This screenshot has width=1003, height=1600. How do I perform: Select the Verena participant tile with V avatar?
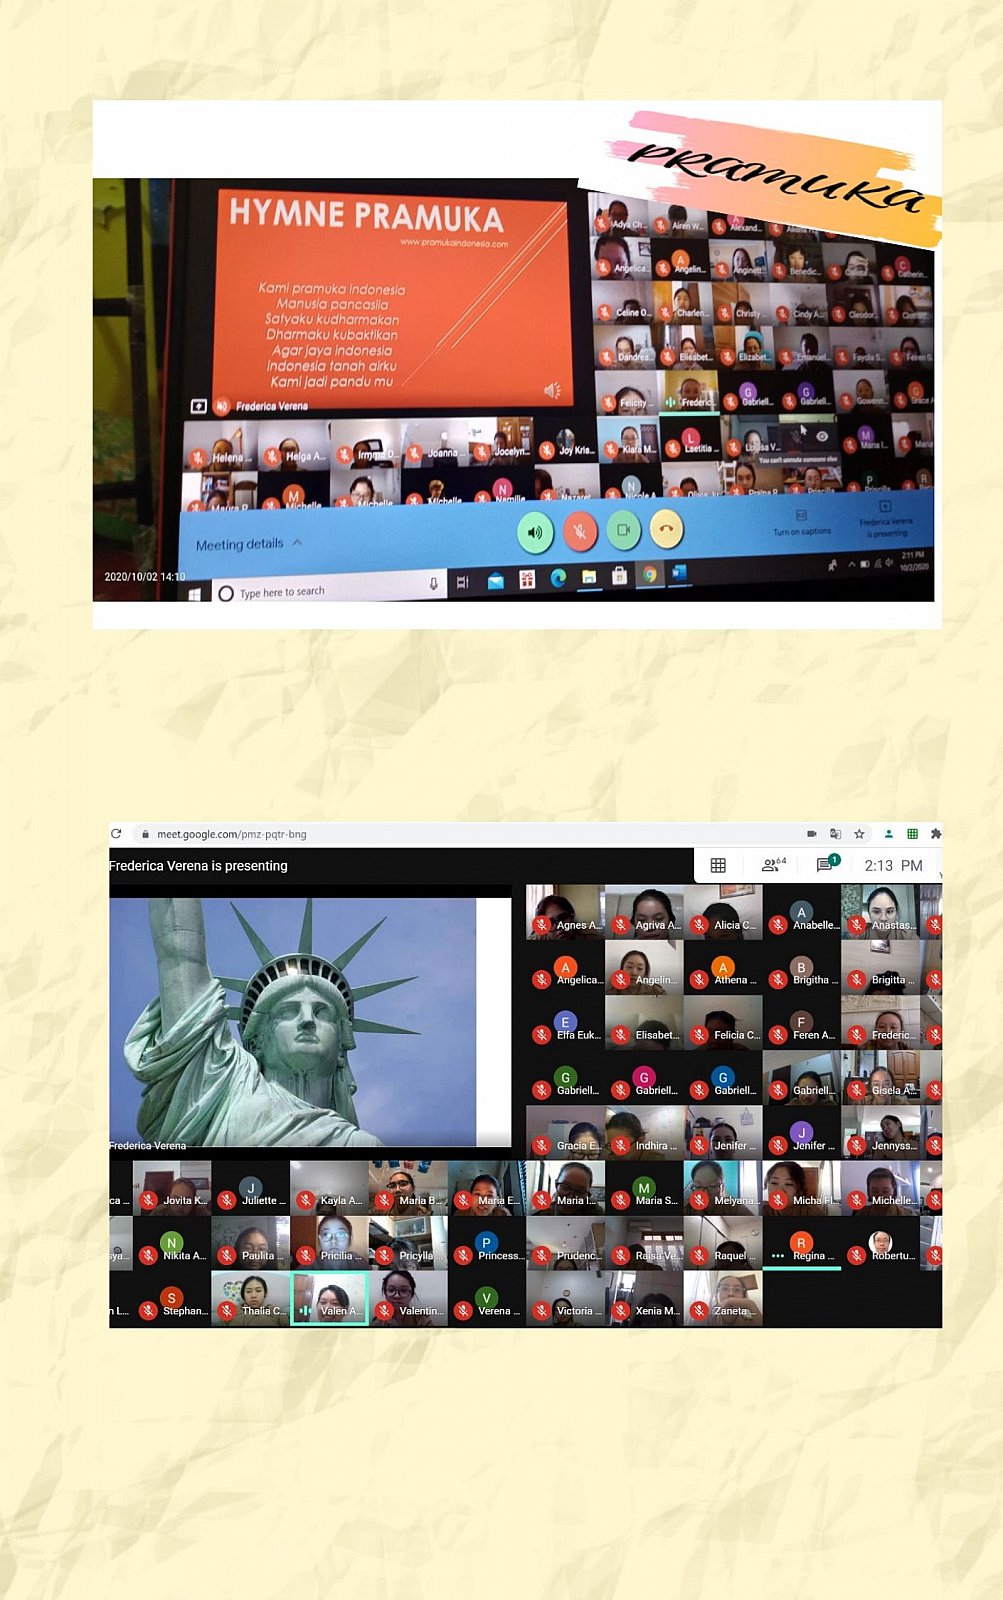pyautogui.click(x=487, y=1298)
